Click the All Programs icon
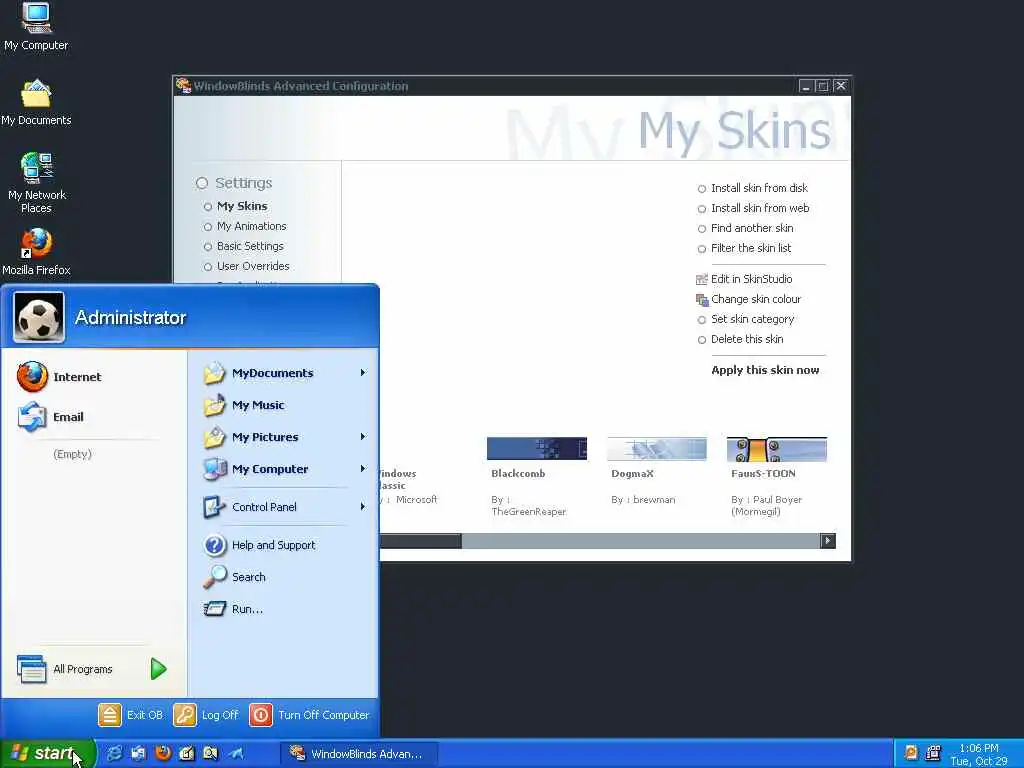 pos(31,669)
